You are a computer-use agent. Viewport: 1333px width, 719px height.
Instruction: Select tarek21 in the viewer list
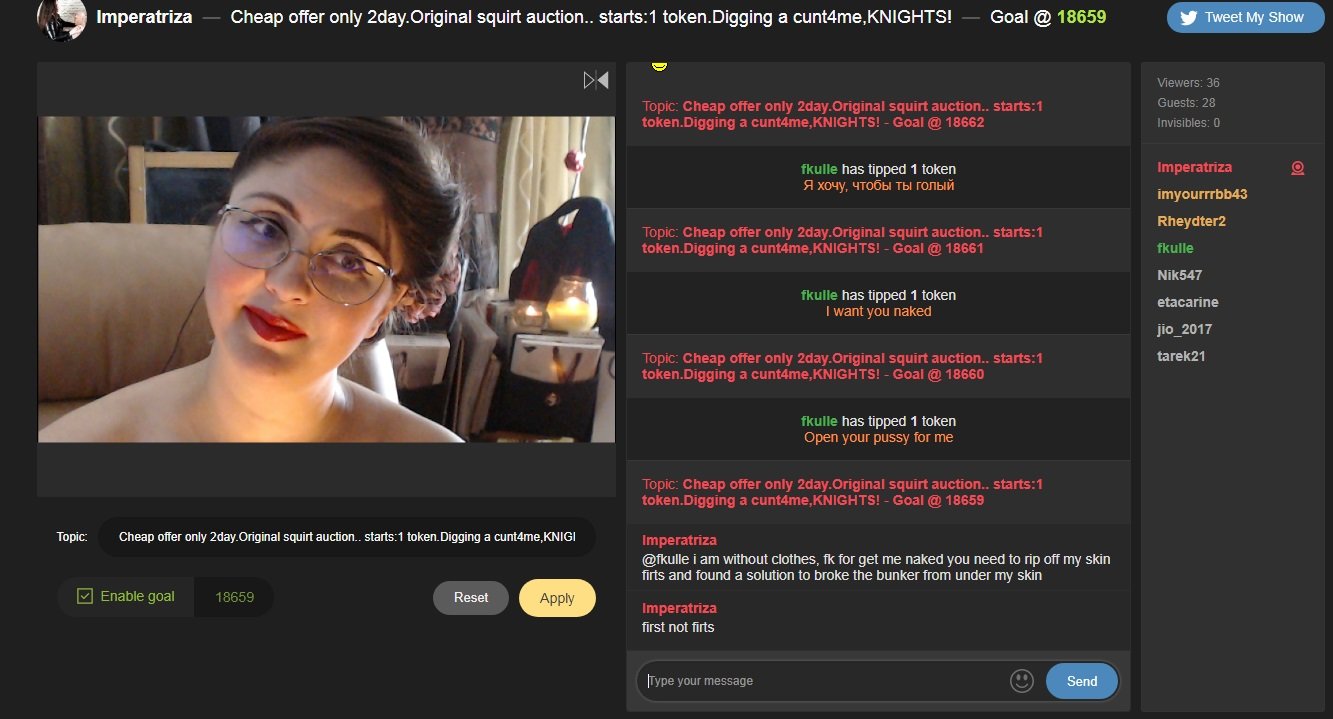click(1181, 356)
